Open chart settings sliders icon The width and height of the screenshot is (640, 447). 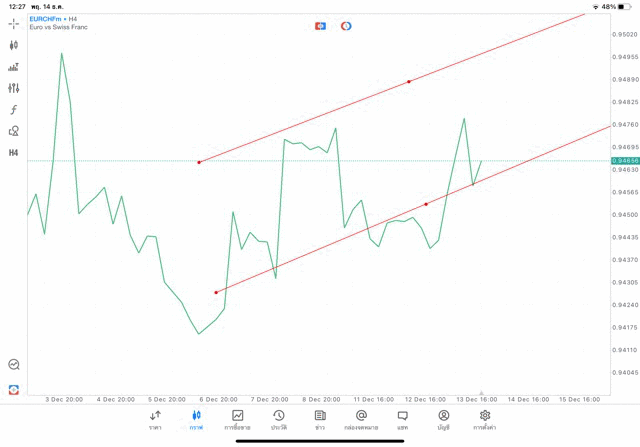tap(14, 88)
